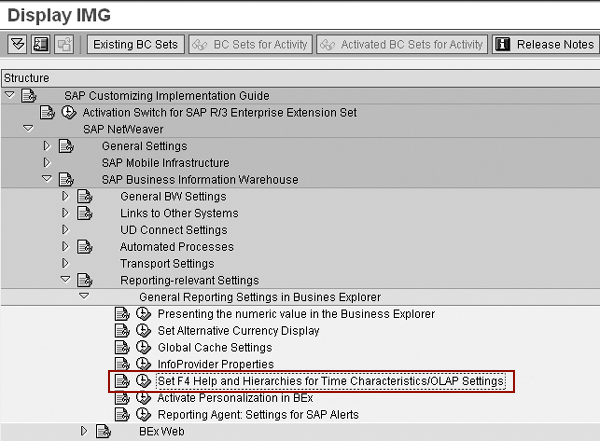
Task: Open documentation icon for Automated Processes
Action: tap(85, 247)
